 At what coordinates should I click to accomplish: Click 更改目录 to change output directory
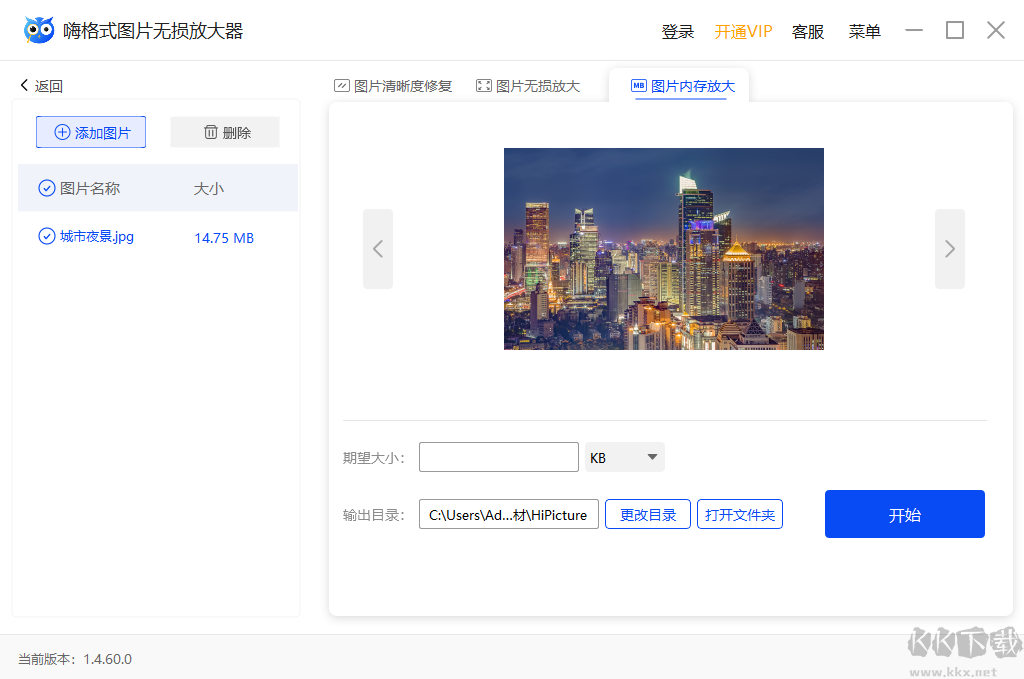(647, 513)
